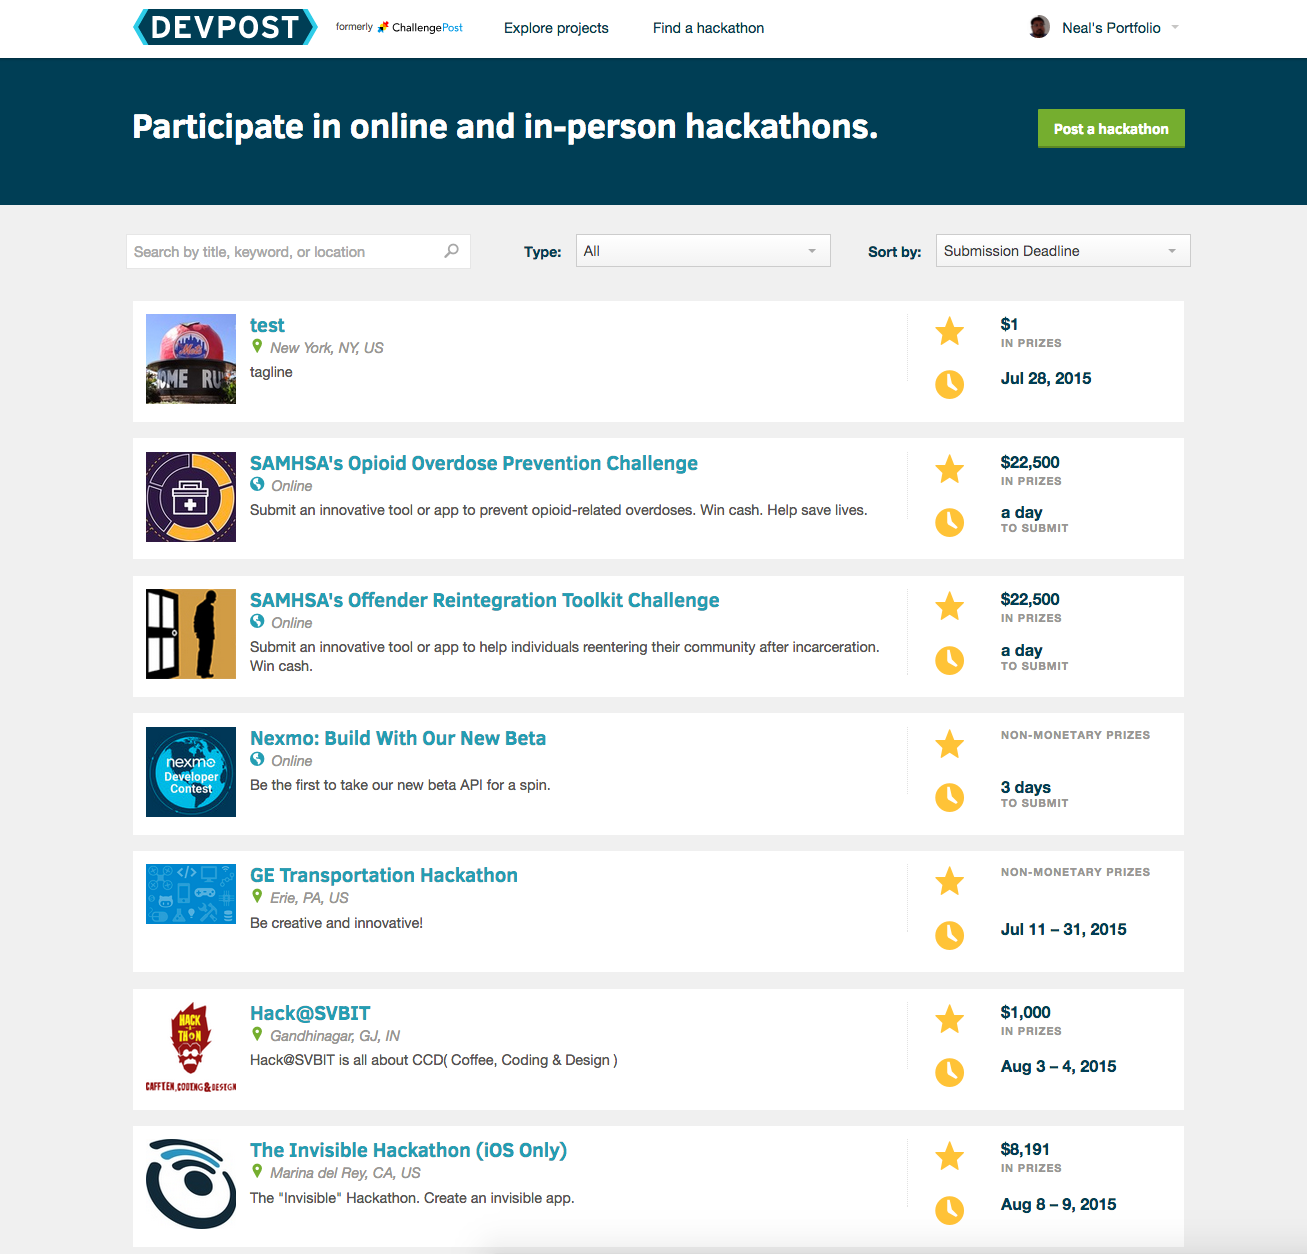Image resolution: width=1307 pixels, height=1254 pixels.
Task: Open SAMHSA's Opioid Overdose Prevention Challenge
Action: (474, 463)
